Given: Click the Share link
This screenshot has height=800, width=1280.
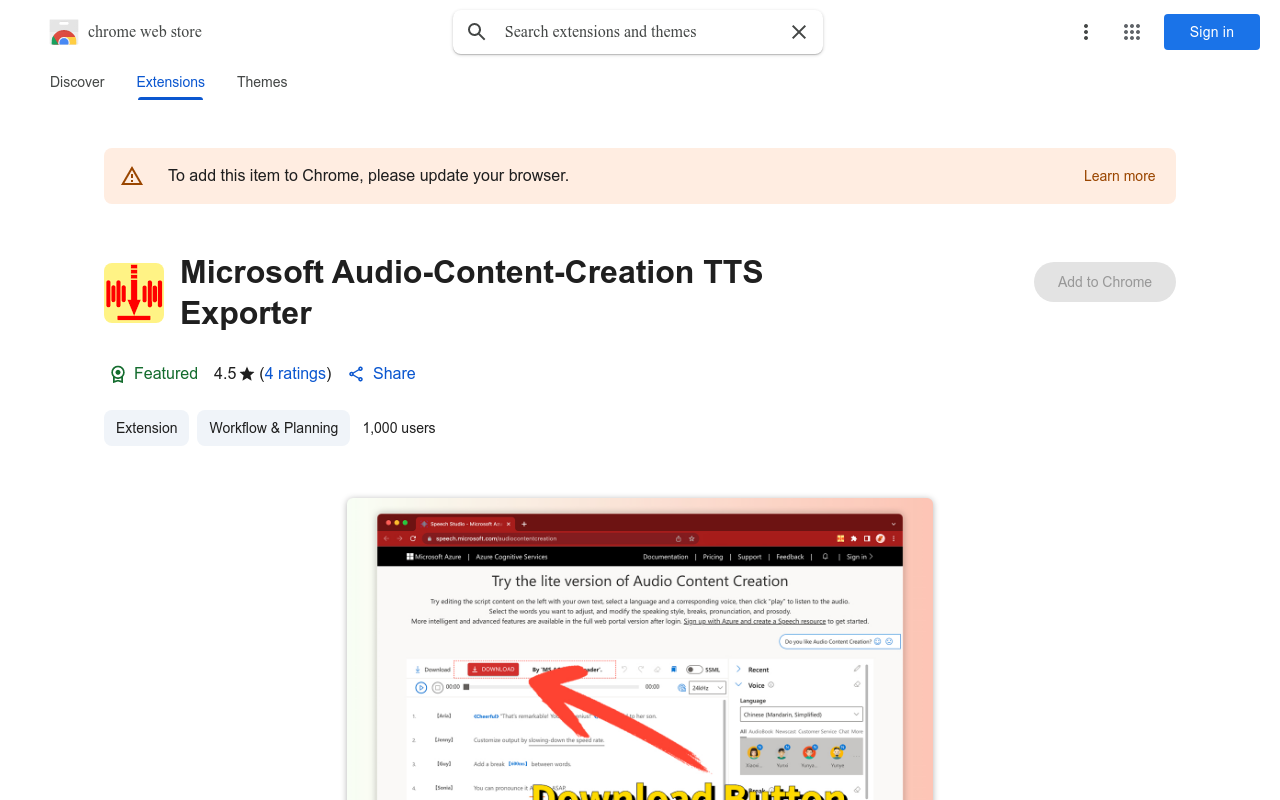Looking at the screenshot, I should (x=394, y=373).
